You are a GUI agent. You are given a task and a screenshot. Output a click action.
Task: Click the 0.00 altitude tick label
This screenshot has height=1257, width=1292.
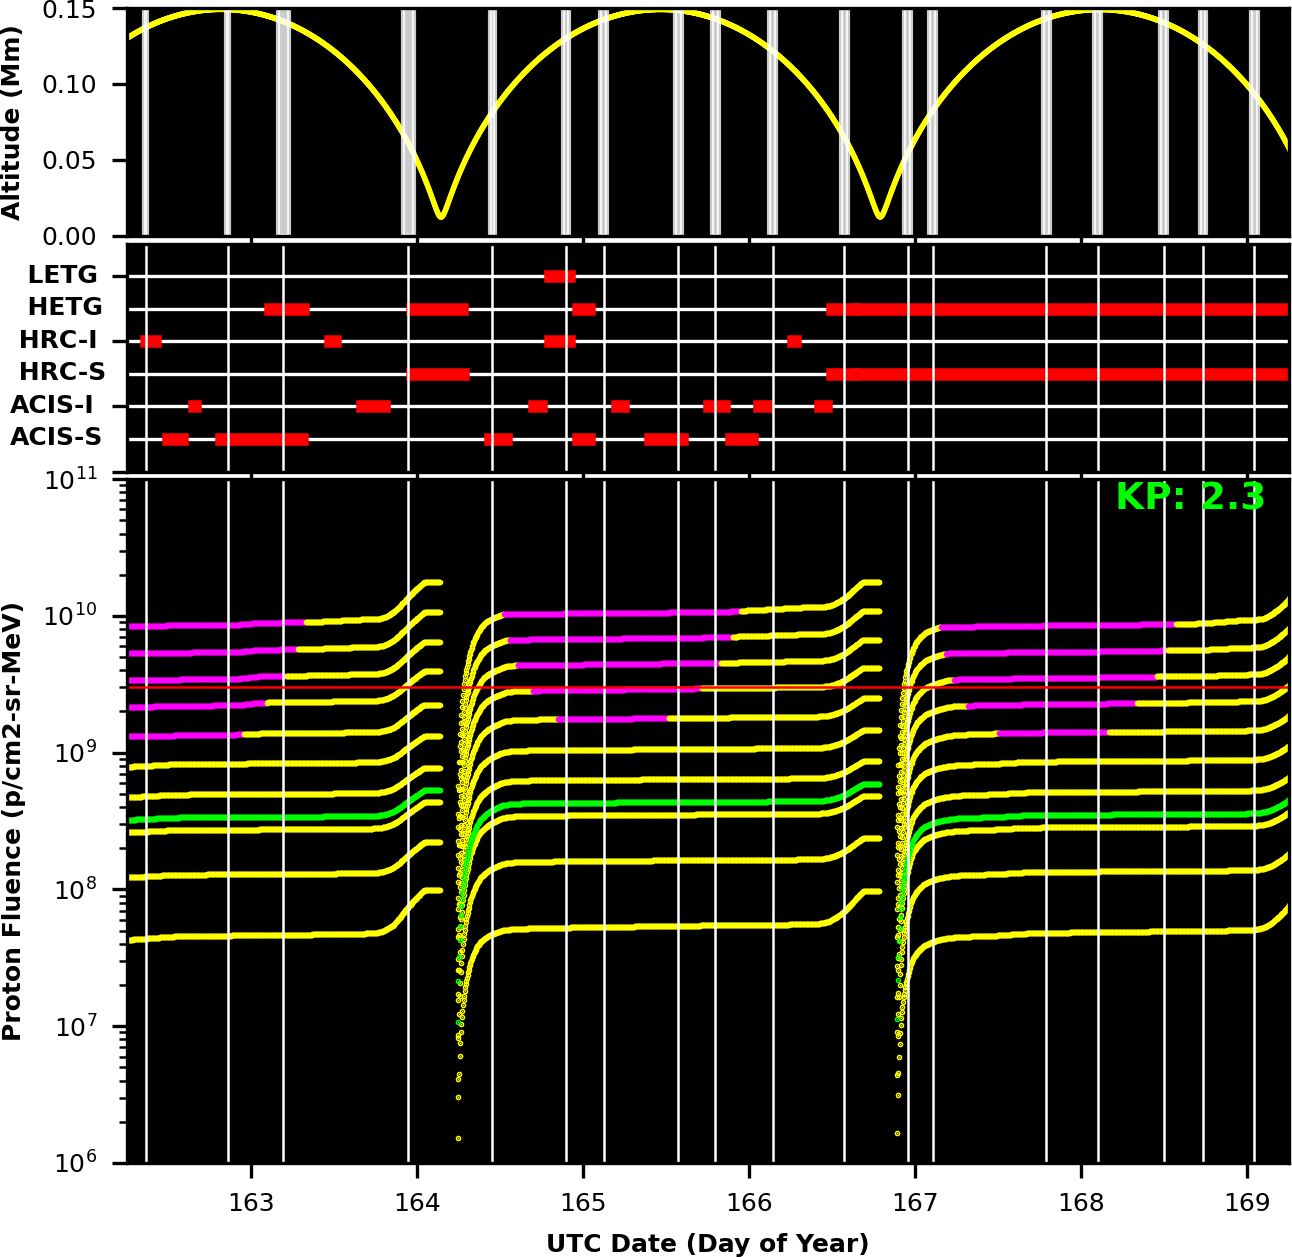coord(69,237)
